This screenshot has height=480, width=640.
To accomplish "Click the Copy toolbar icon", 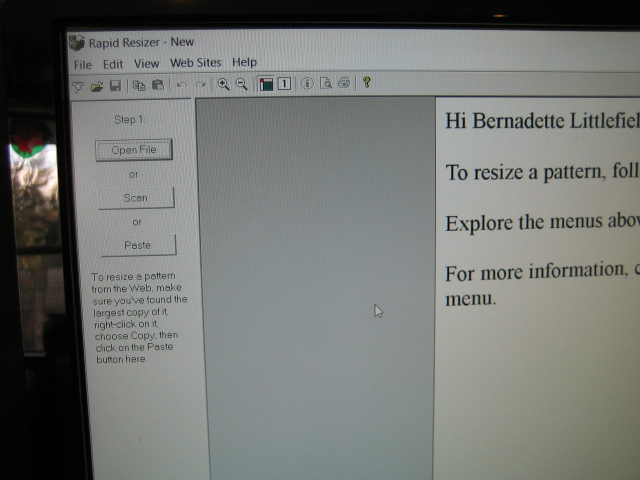I will click(x=139, y=85).
